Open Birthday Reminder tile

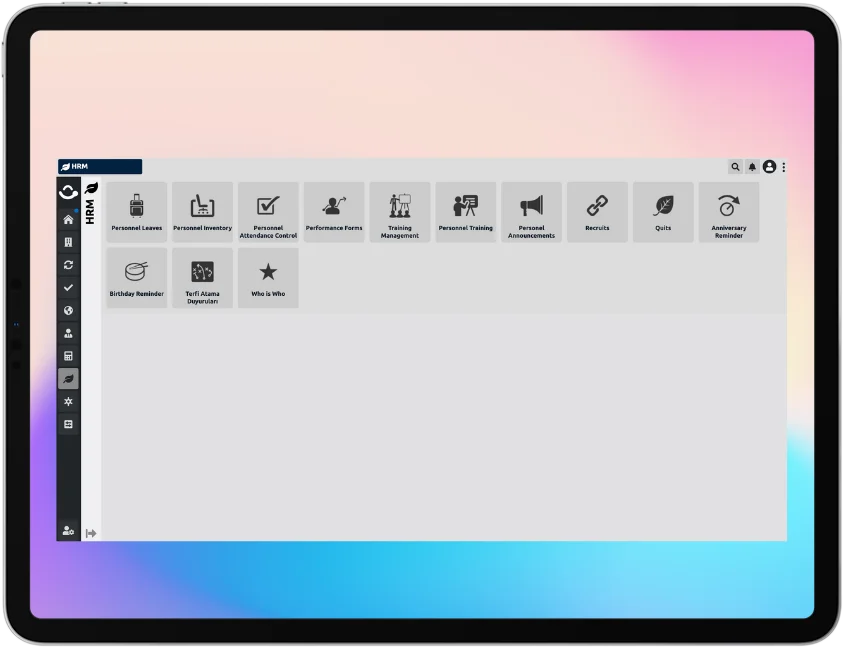pyautogui.click(x=137, y=277)
